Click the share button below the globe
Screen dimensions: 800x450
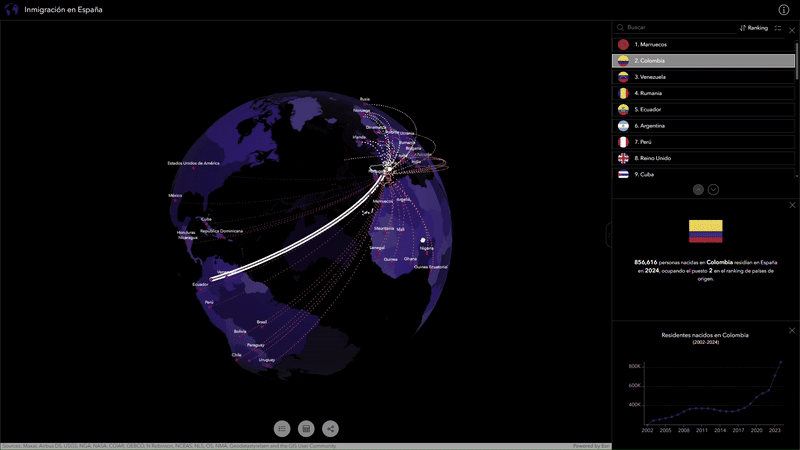pos(331,429)
